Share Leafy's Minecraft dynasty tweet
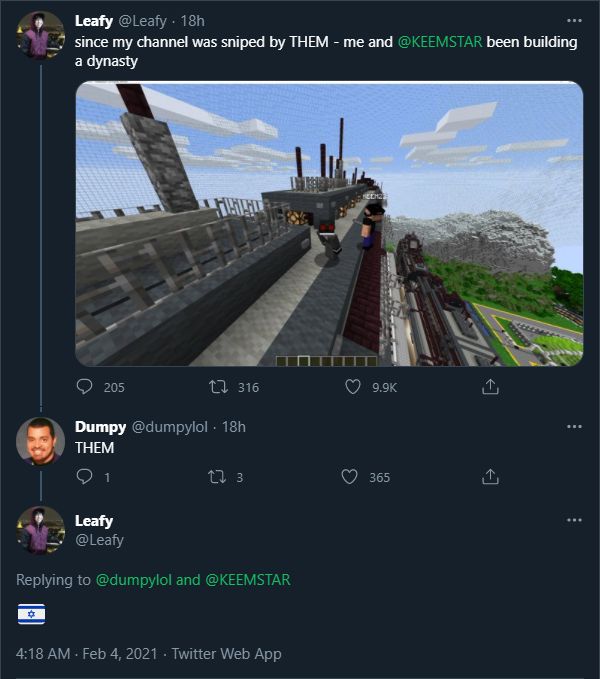 (x=490, y=387)
